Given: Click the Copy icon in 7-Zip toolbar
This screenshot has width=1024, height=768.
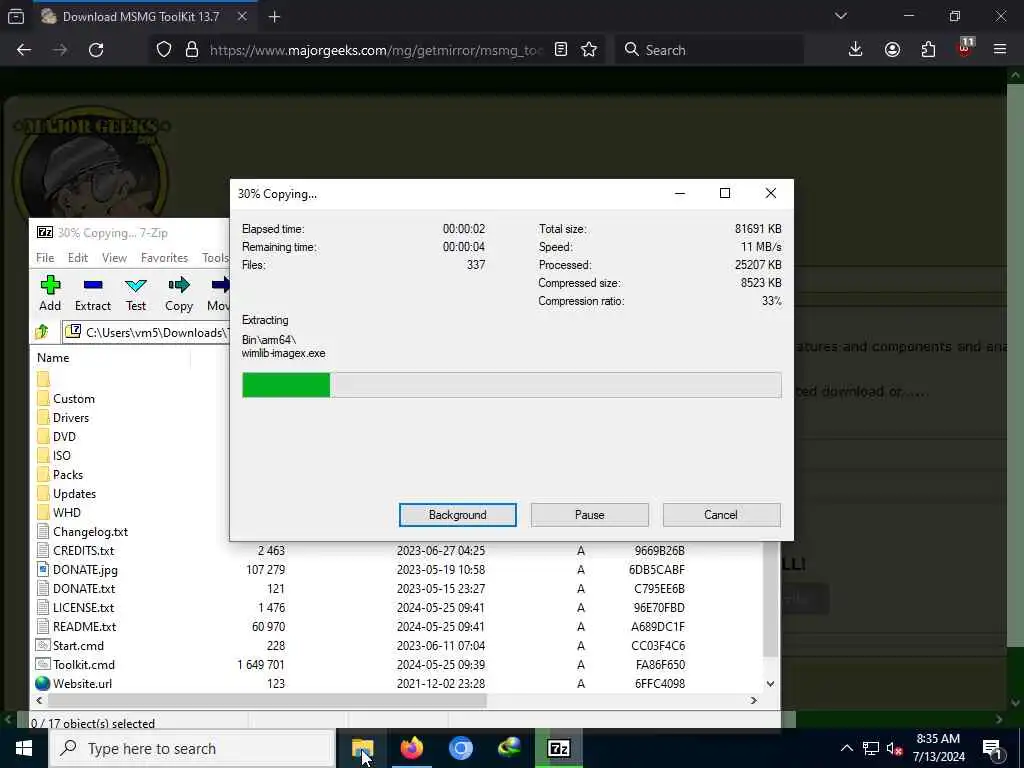Looking at the screenshot, I should (179, 293).
